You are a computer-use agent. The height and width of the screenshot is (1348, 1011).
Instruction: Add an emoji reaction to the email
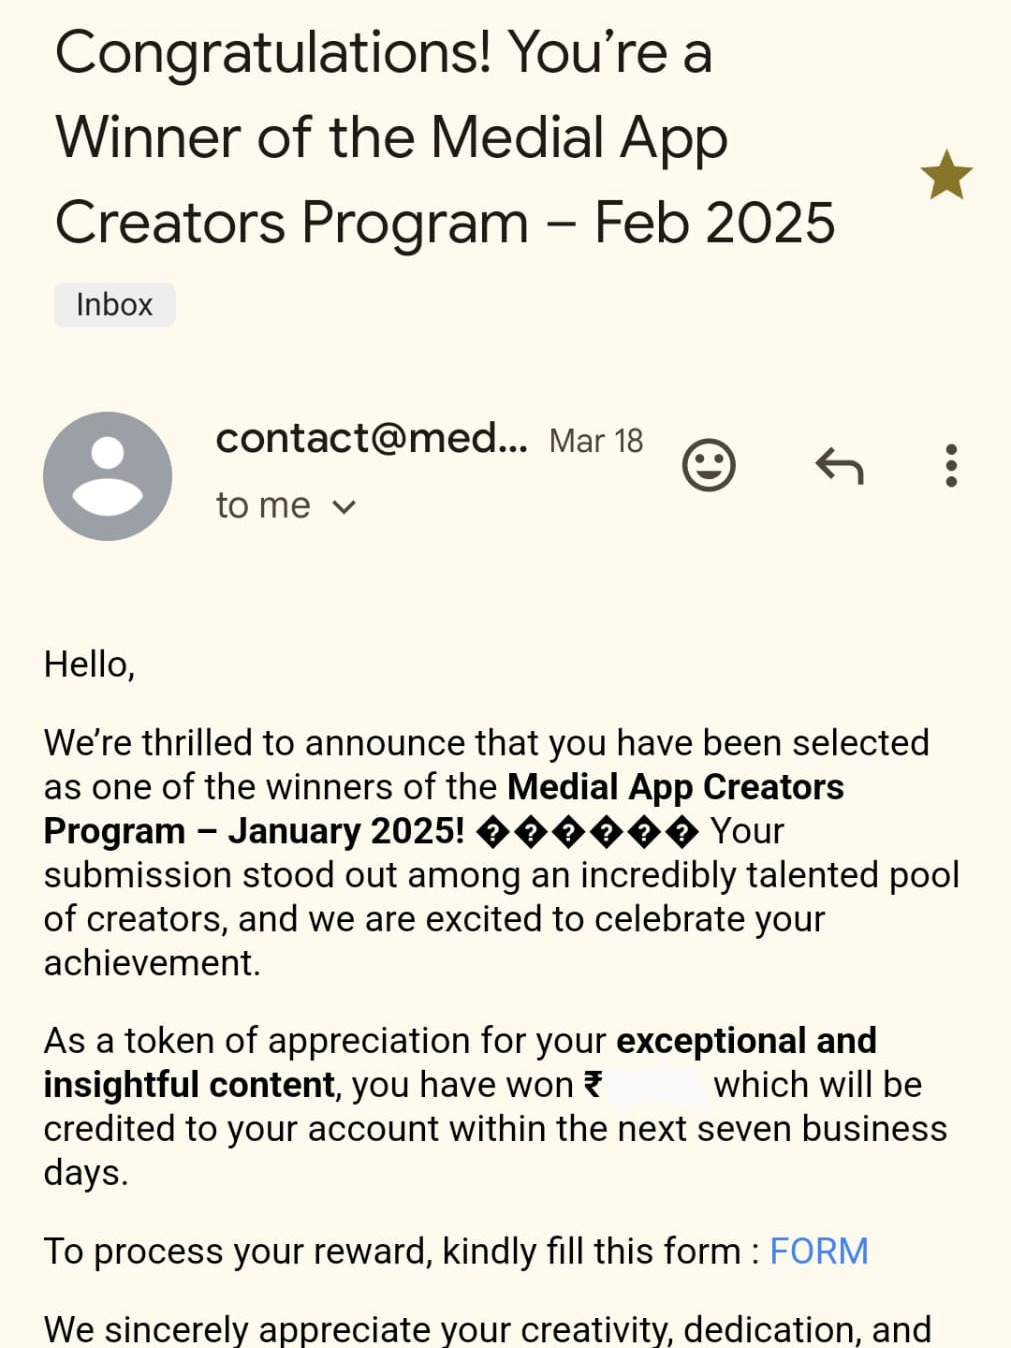click(708, 465)
